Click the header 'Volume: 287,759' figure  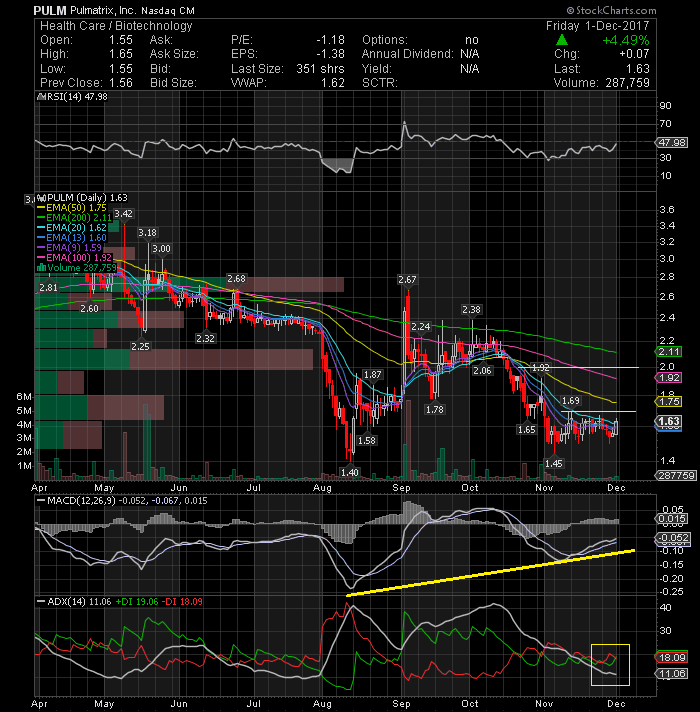click(x=601, y=83)
